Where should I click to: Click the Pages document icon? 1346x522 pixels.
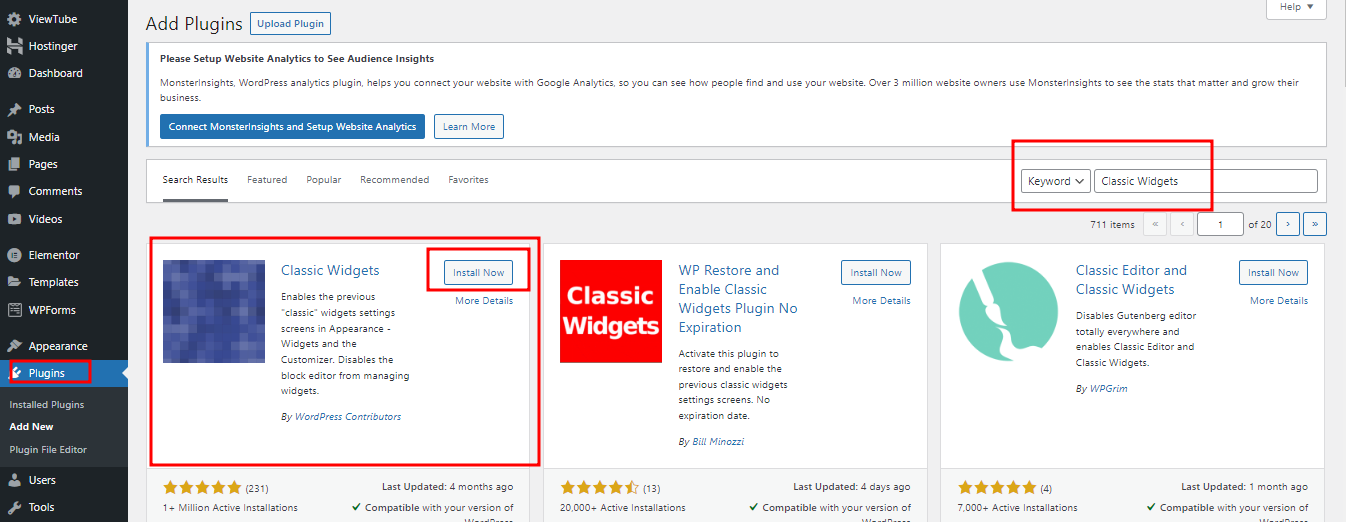pos(14,164)
